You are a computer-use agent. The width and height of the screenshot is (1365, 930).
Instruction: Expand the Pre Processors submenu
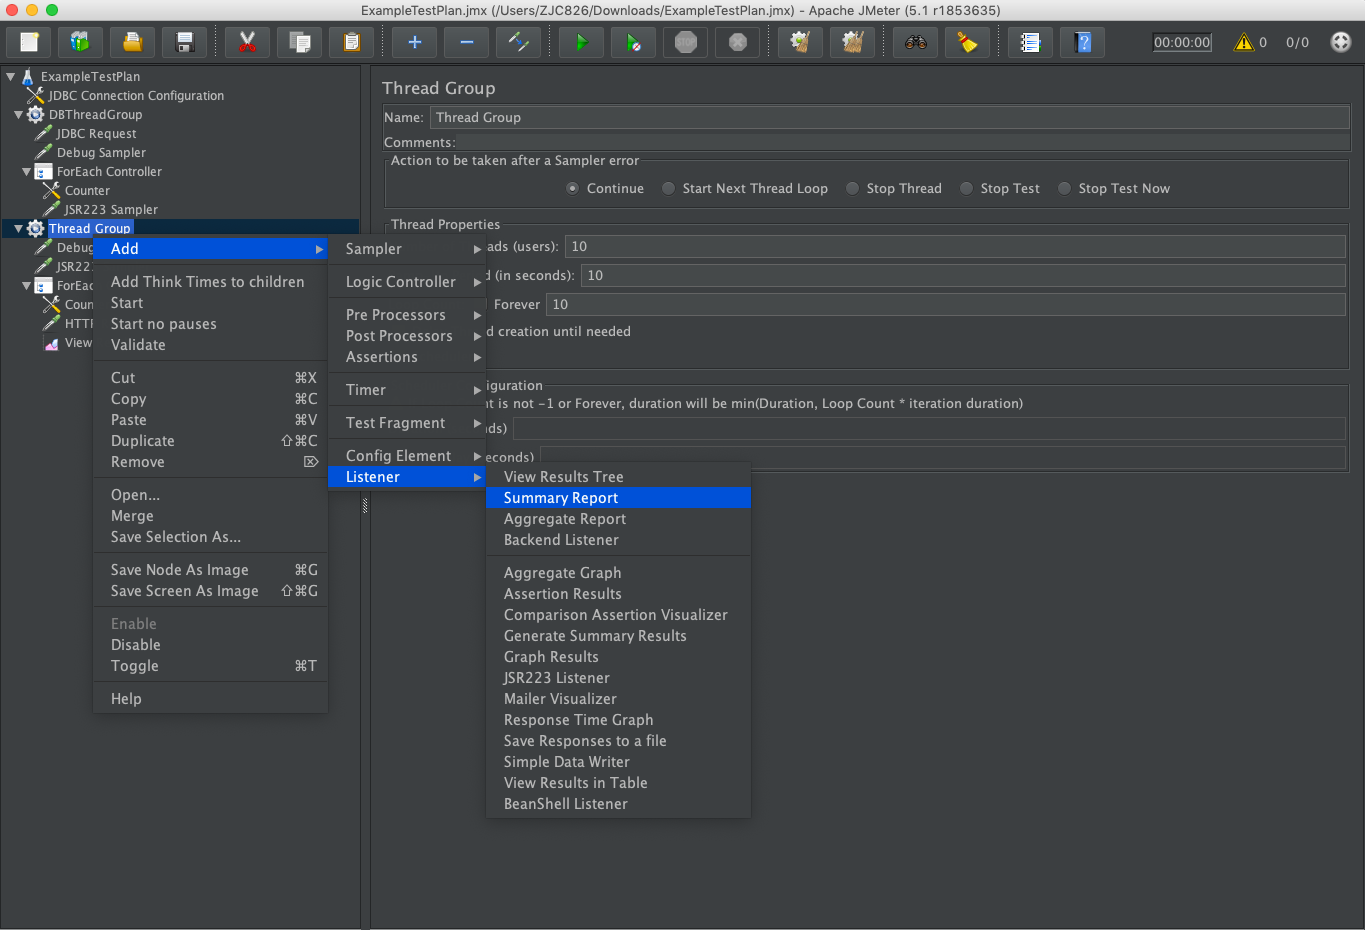tap(407, 315)
